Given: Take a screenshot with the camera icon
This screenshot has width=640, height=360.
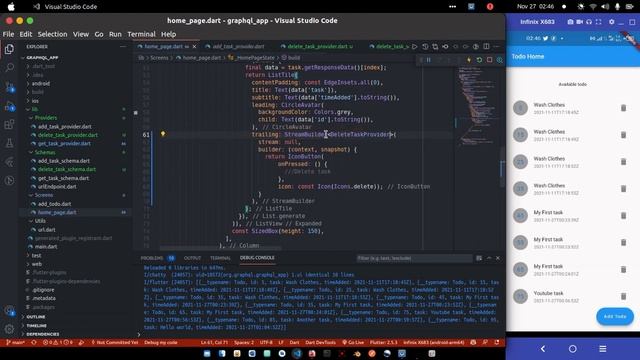Looking at the screenshot, I should click(570, 22).
